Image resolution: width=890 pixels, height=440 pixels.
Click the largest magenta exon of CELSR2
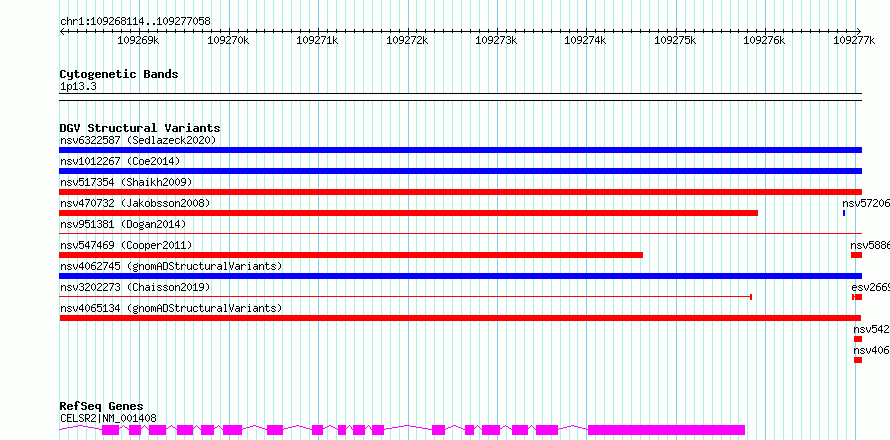tap(666, 430)
